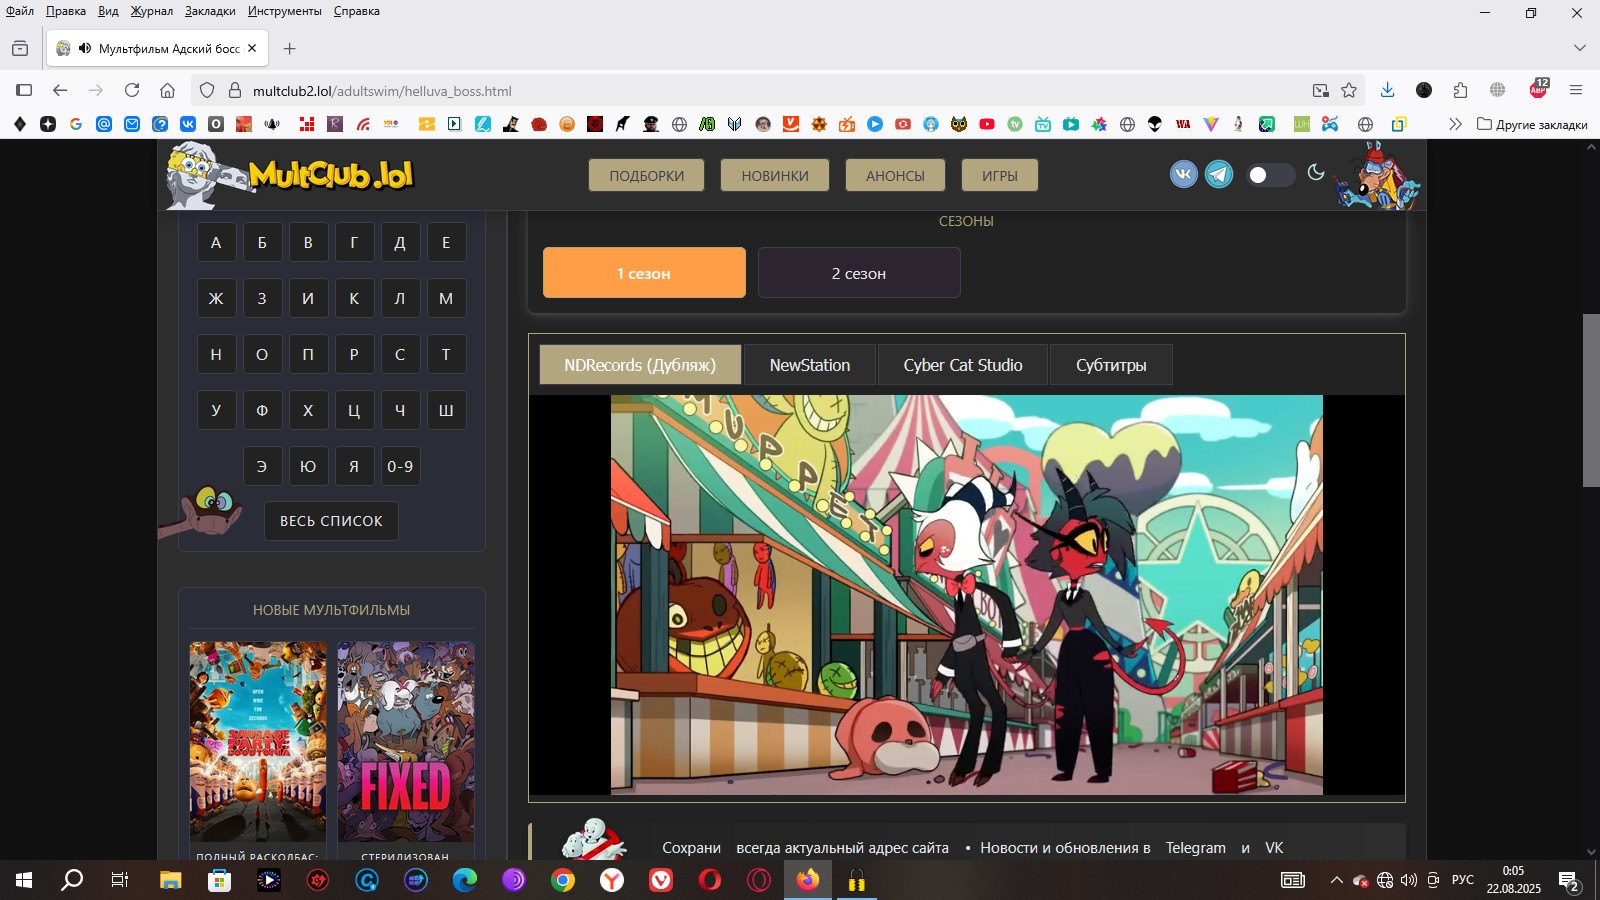Launch Opera from the taskbar
Viewport: 1600px width, 900px height.
tap(710, 880)
